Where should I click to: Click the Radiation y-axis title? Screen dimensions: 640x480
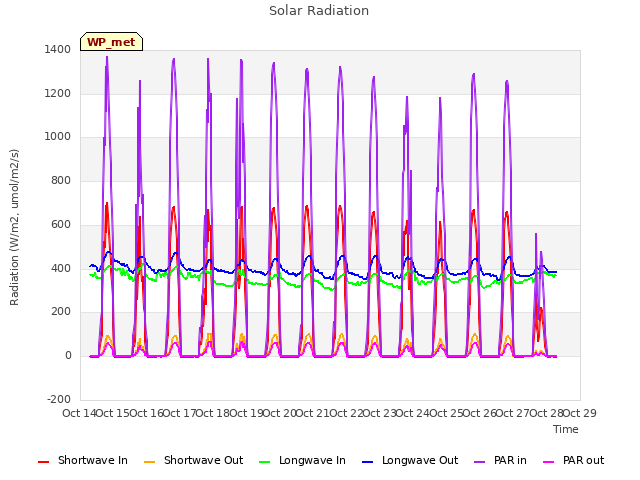(14, 227)
